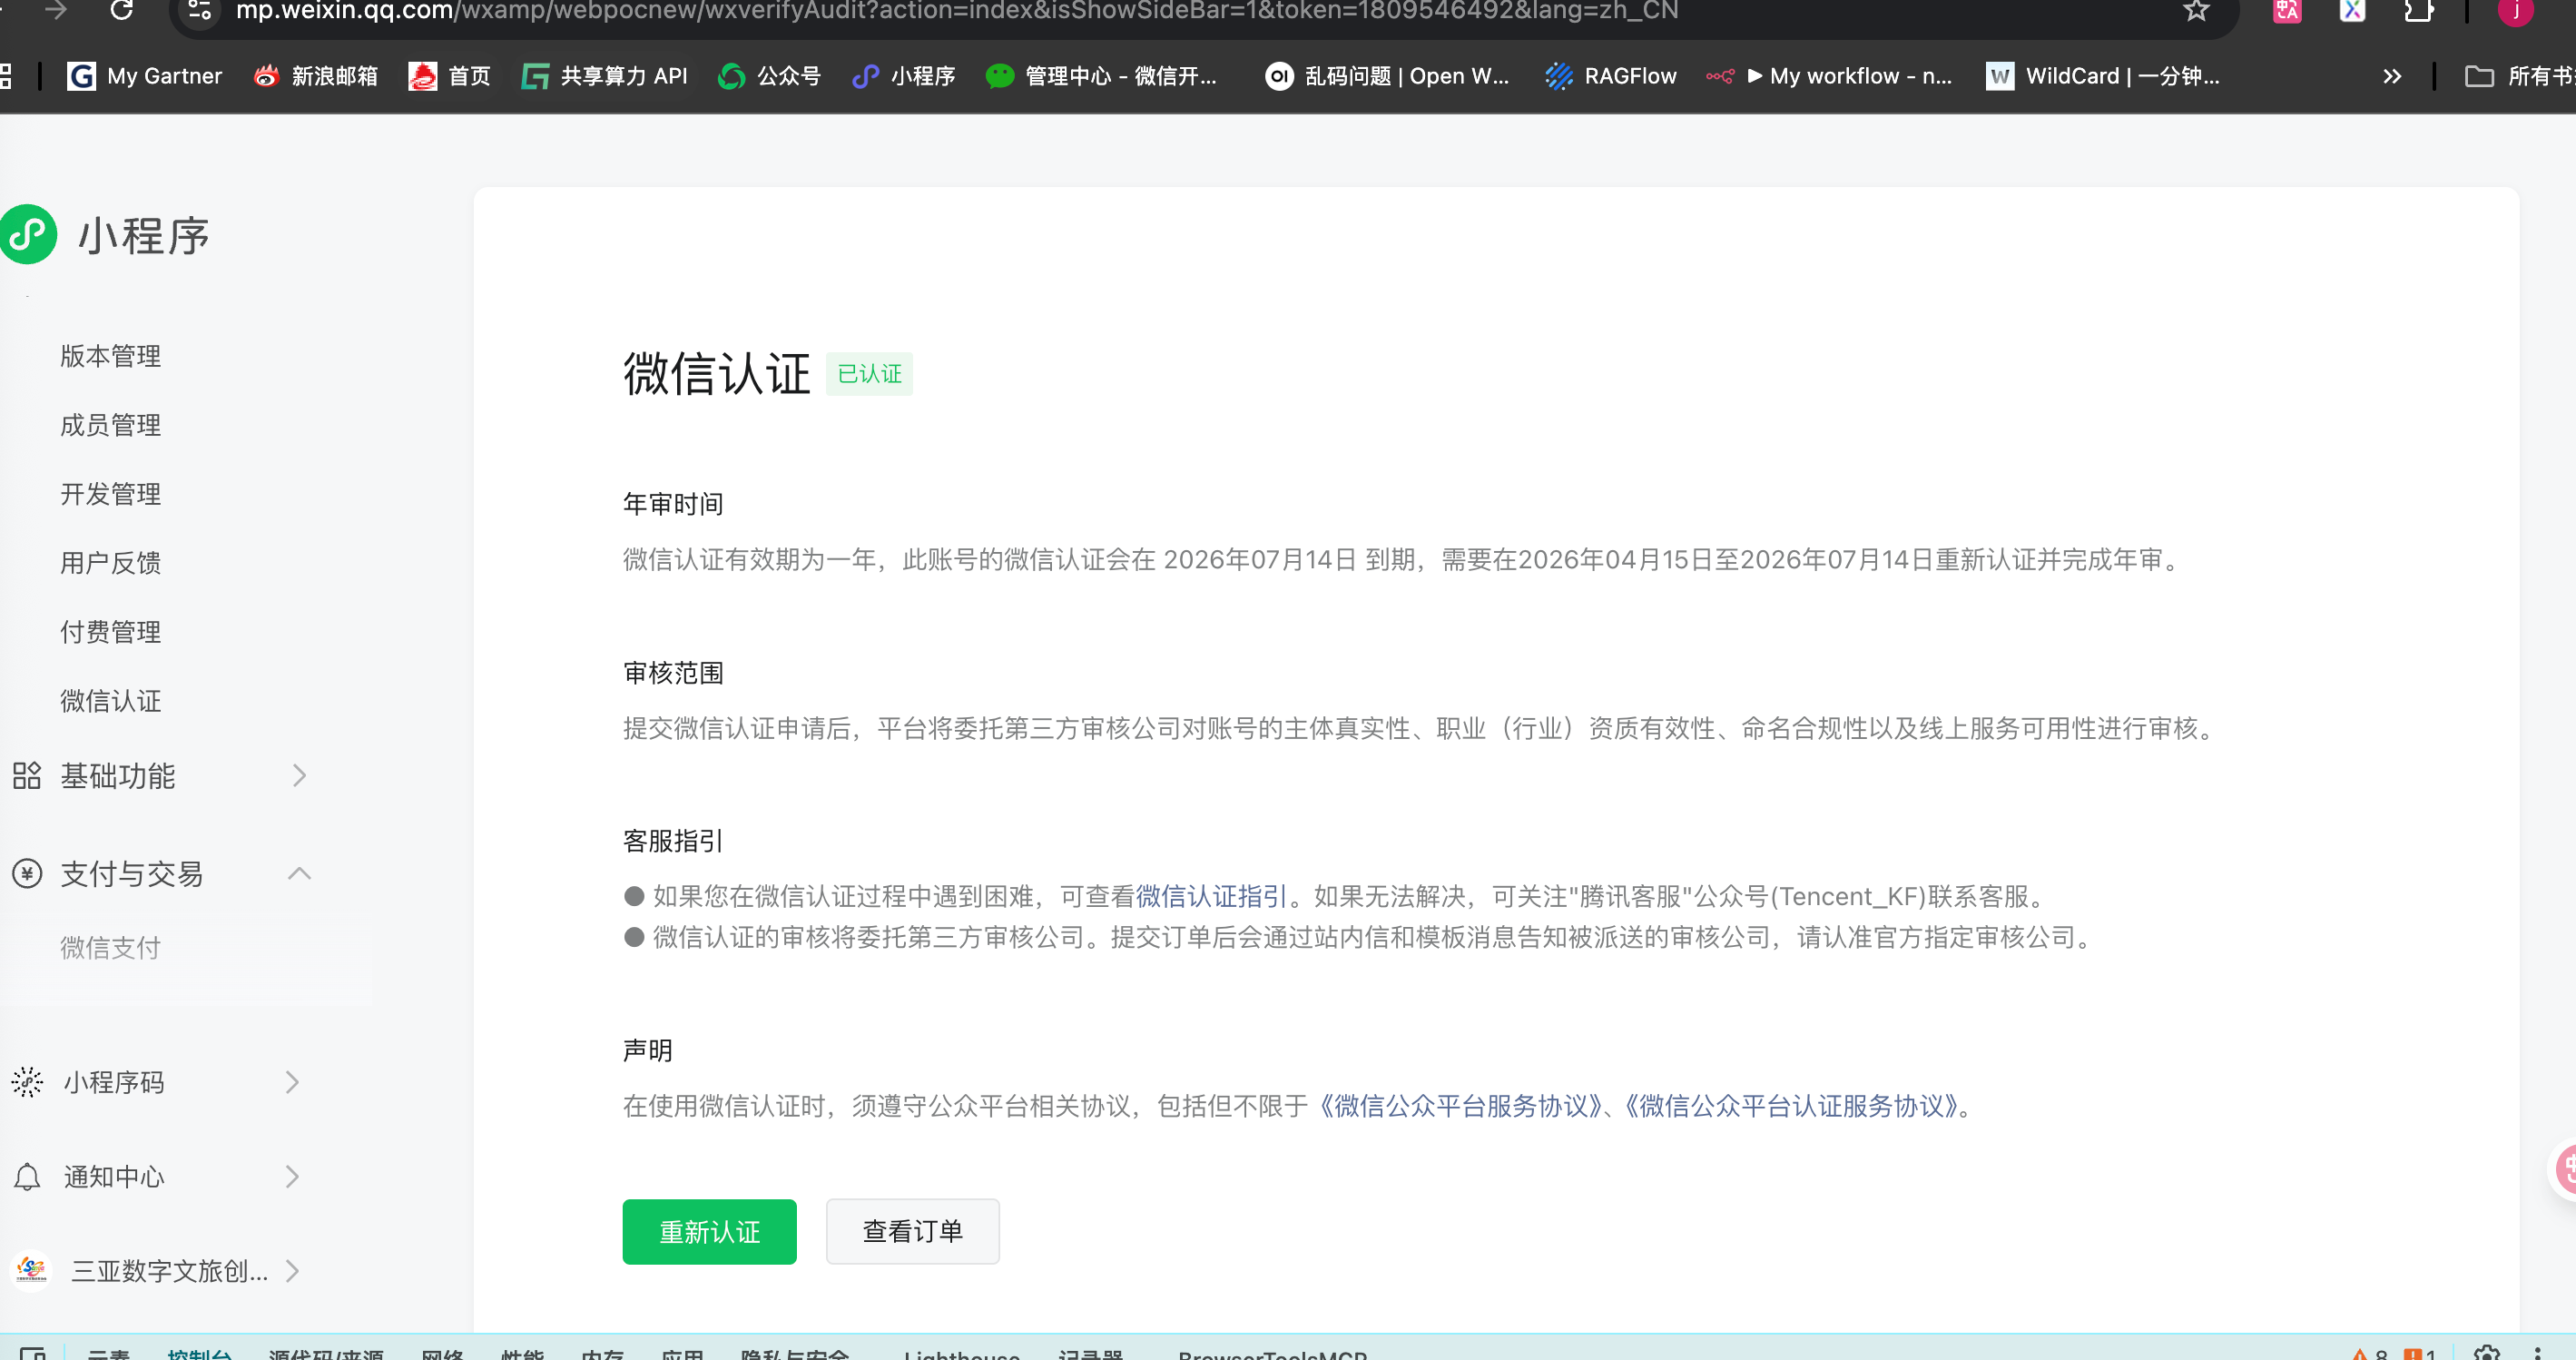
Task: Click the 小程序 green logo icon
Action: coord(29,235)
